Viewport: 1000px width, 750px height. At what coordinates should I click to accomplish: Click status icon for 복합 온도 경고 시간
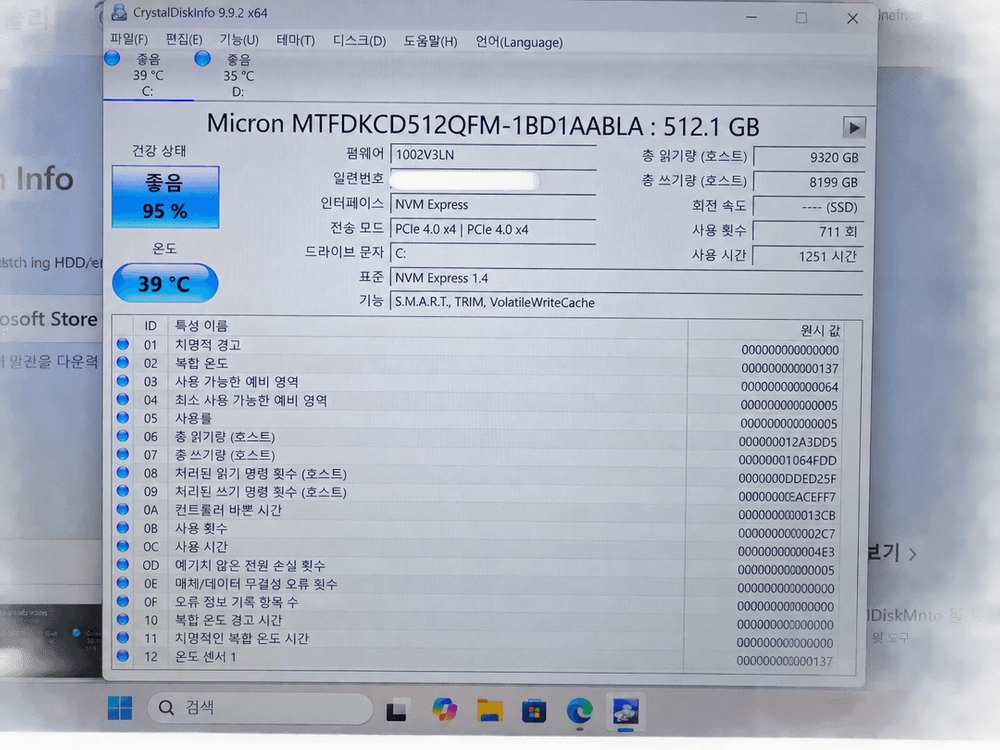point(122,619)
